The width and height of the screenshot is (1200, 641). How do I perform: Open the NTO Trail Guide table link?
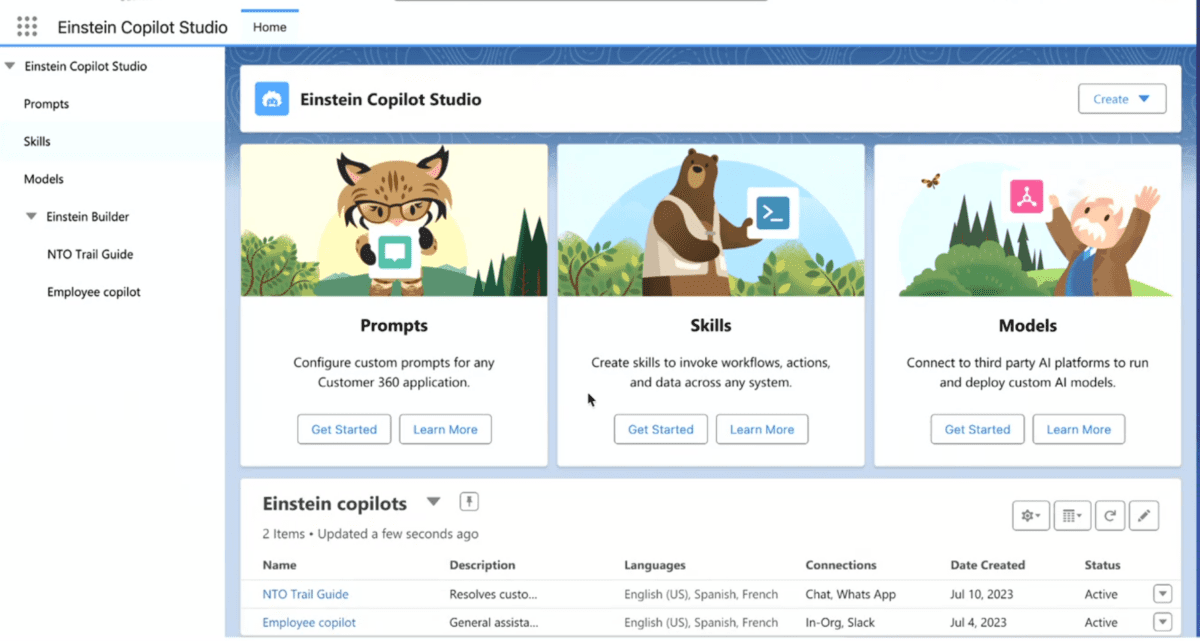305,594
